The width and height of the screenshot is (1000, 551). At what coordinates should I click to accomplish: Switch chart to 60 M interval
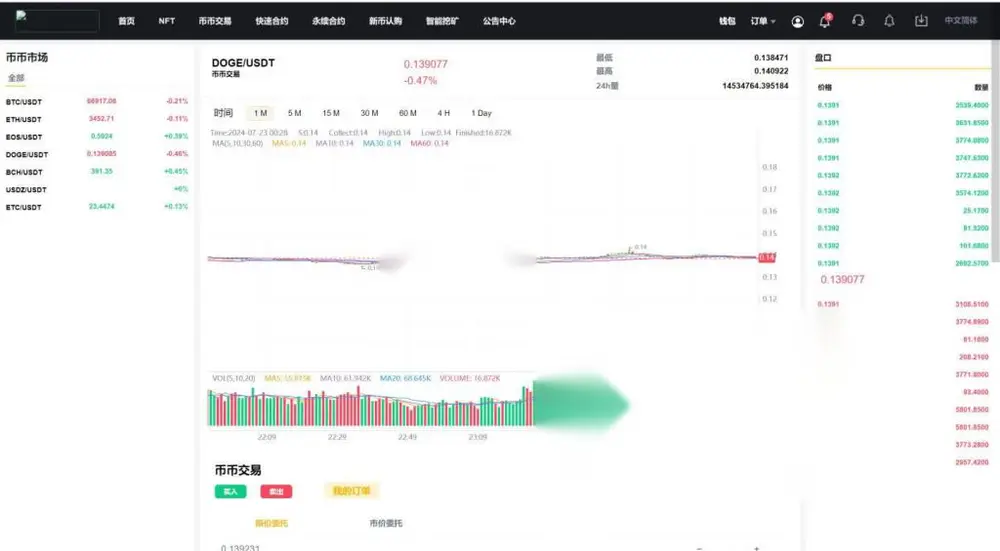[408, 113]
